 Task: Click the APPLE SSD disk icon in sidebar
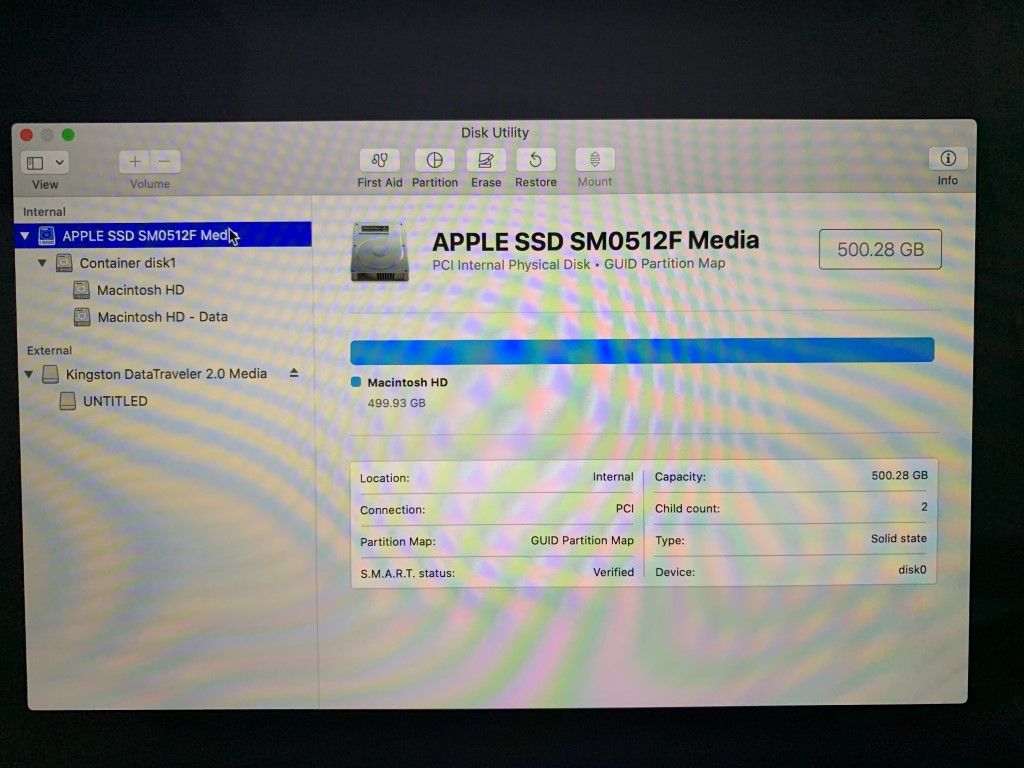[x=46, y=235]
